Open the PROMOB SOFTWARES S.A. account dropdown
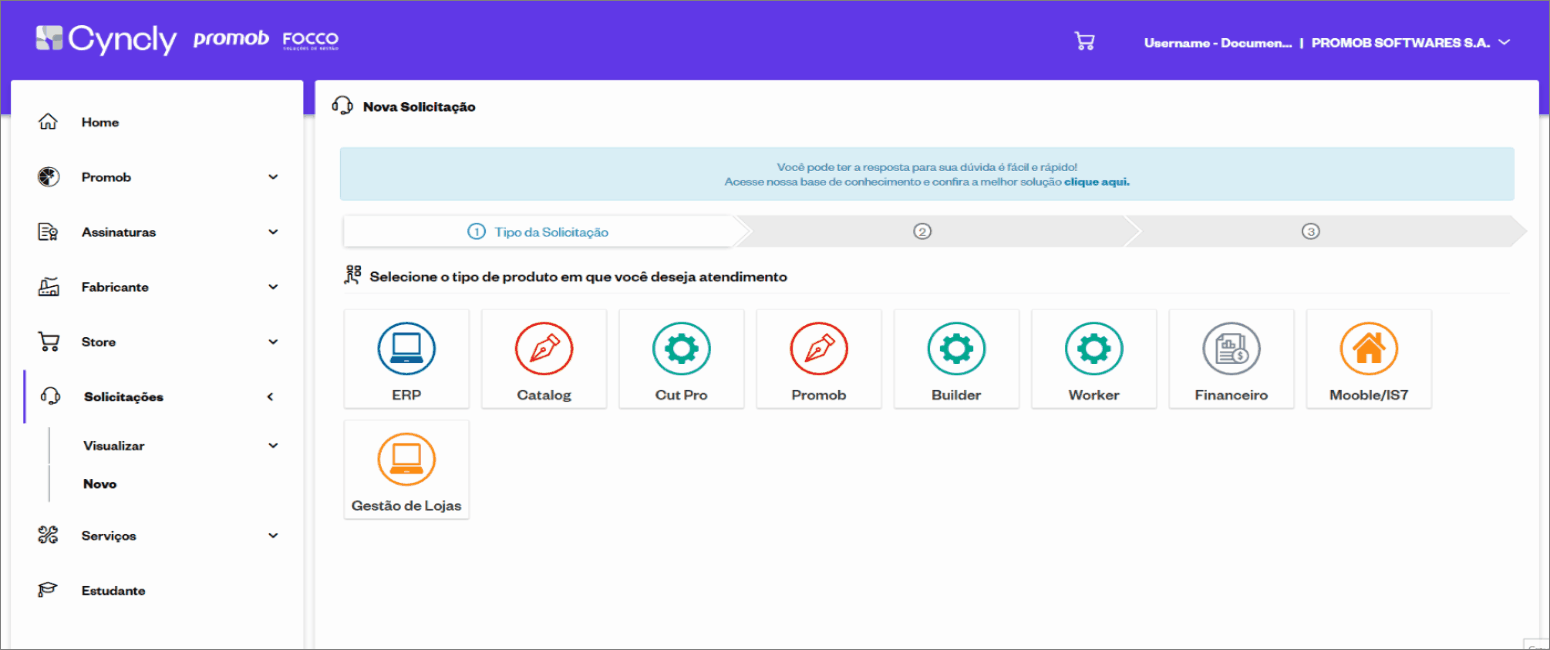 click(x=1410, y=43)
